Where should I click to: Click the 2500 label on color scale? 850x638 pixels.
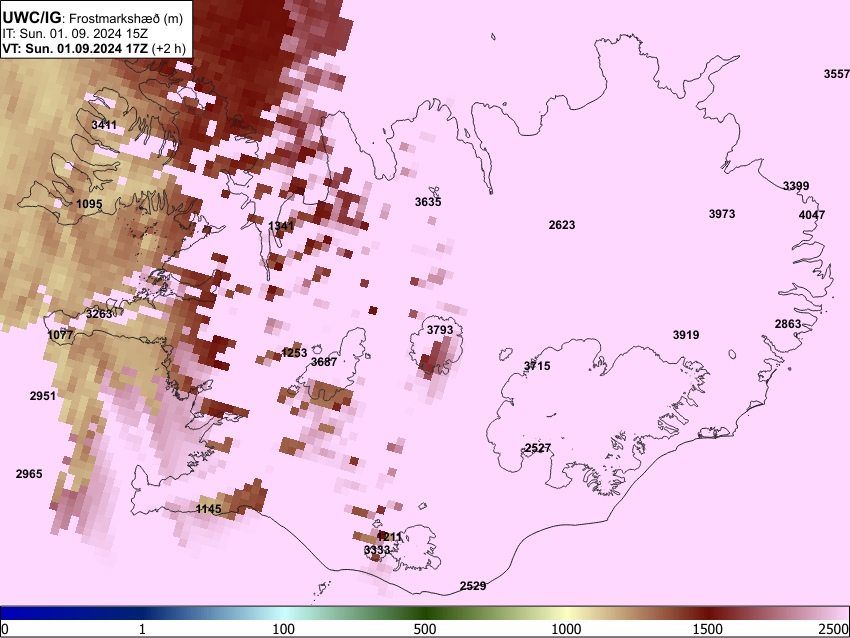[834, 629]
